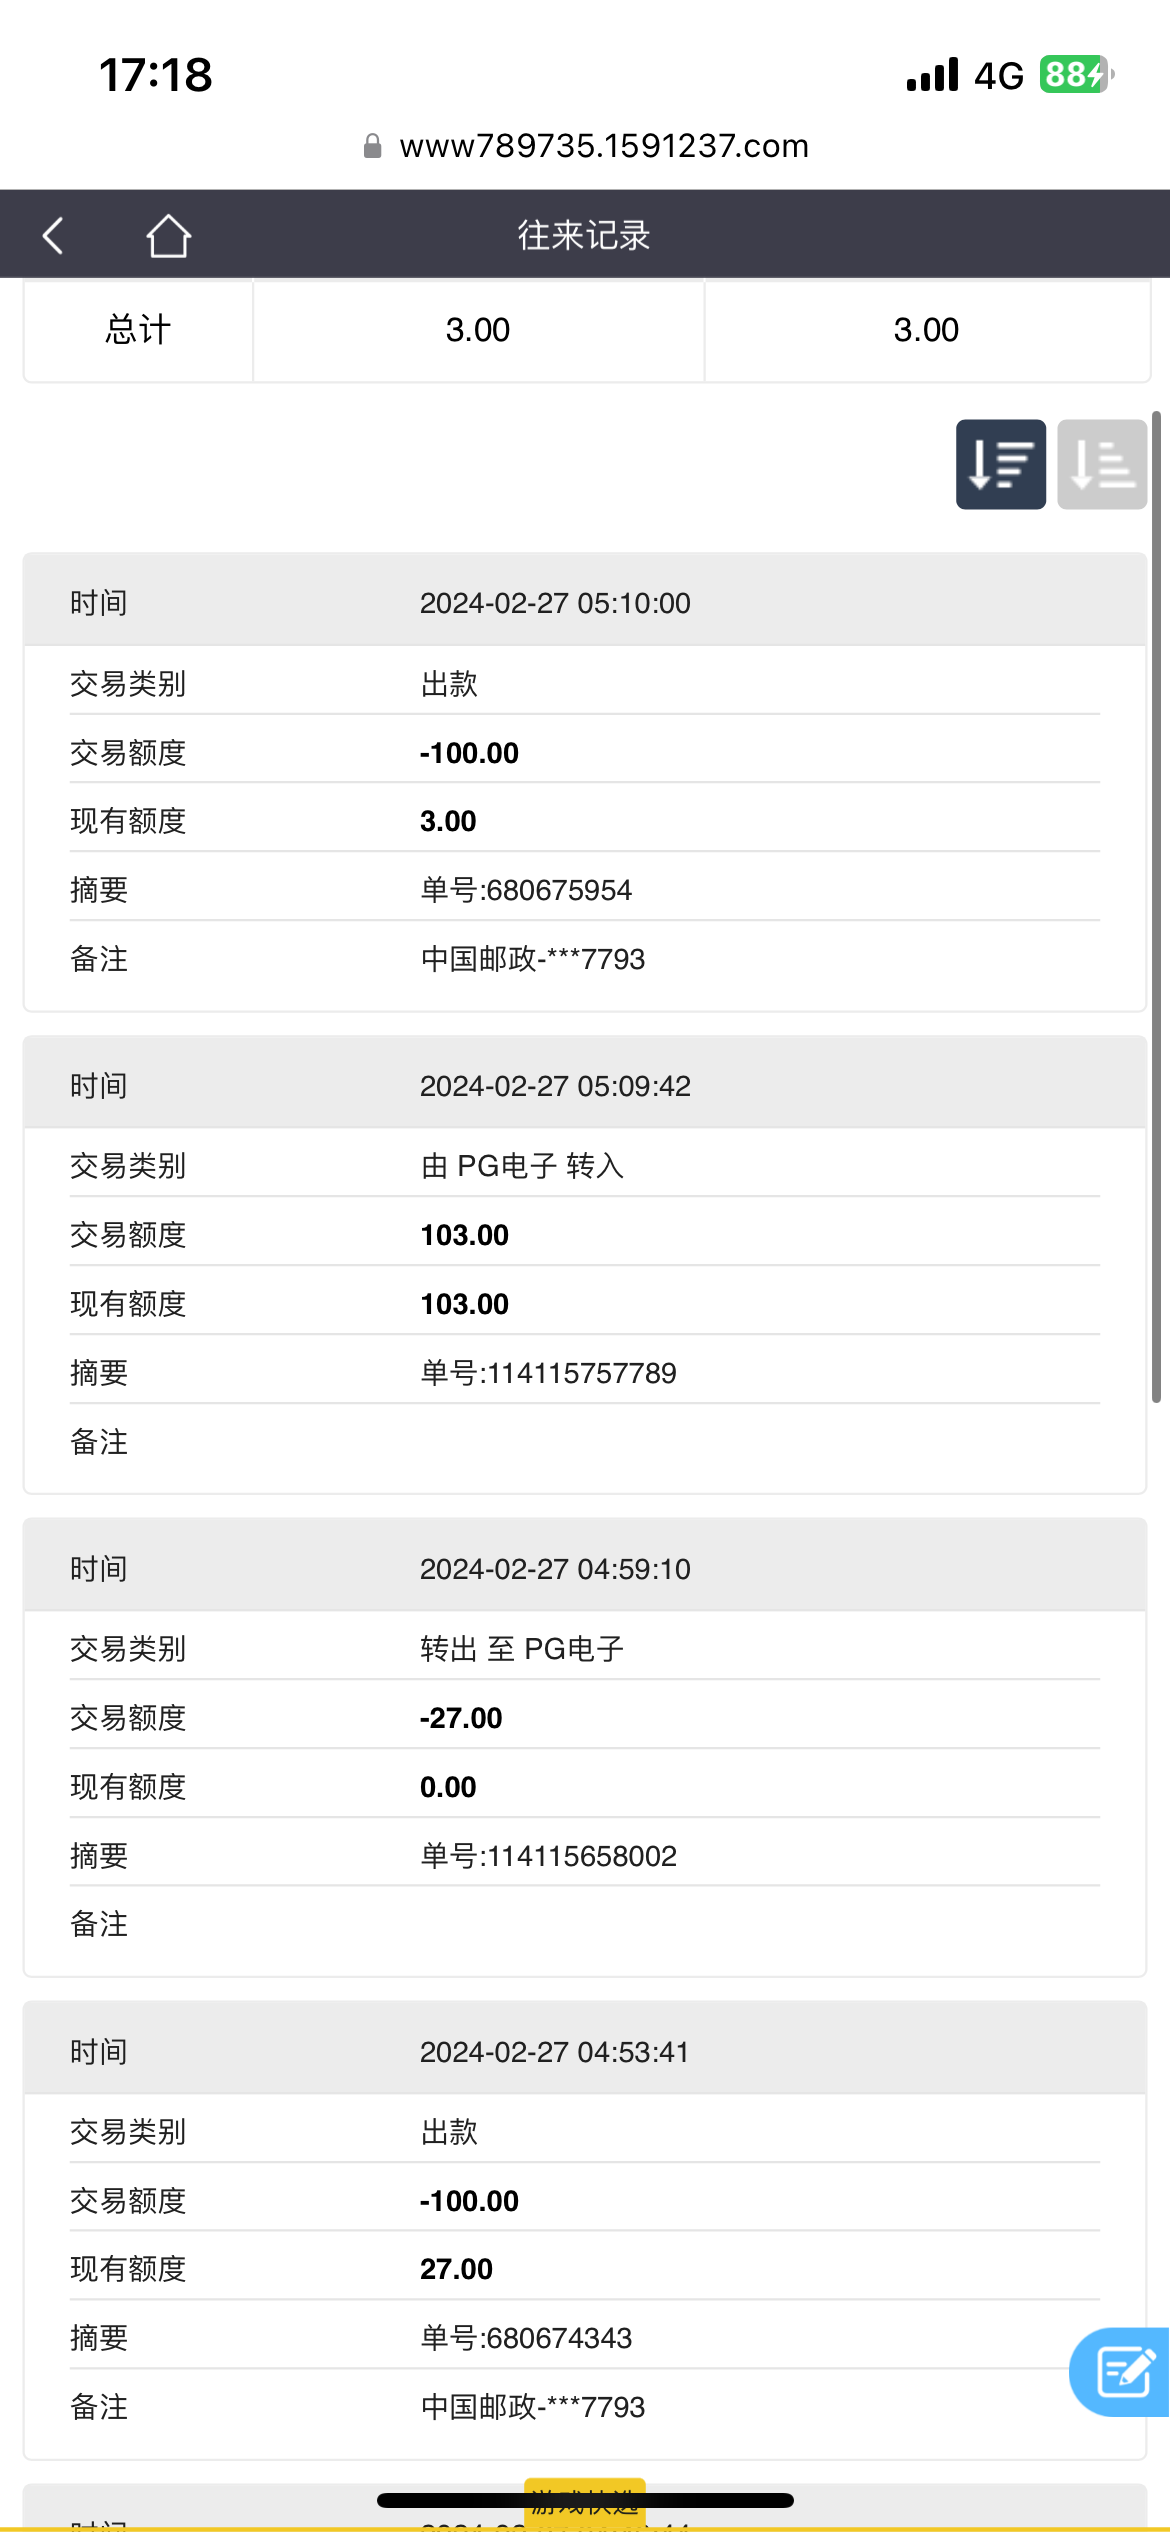This screenshot has width=1170, height=2532.
Task: Select order number 680675954
Action: [x=526, y=890]
